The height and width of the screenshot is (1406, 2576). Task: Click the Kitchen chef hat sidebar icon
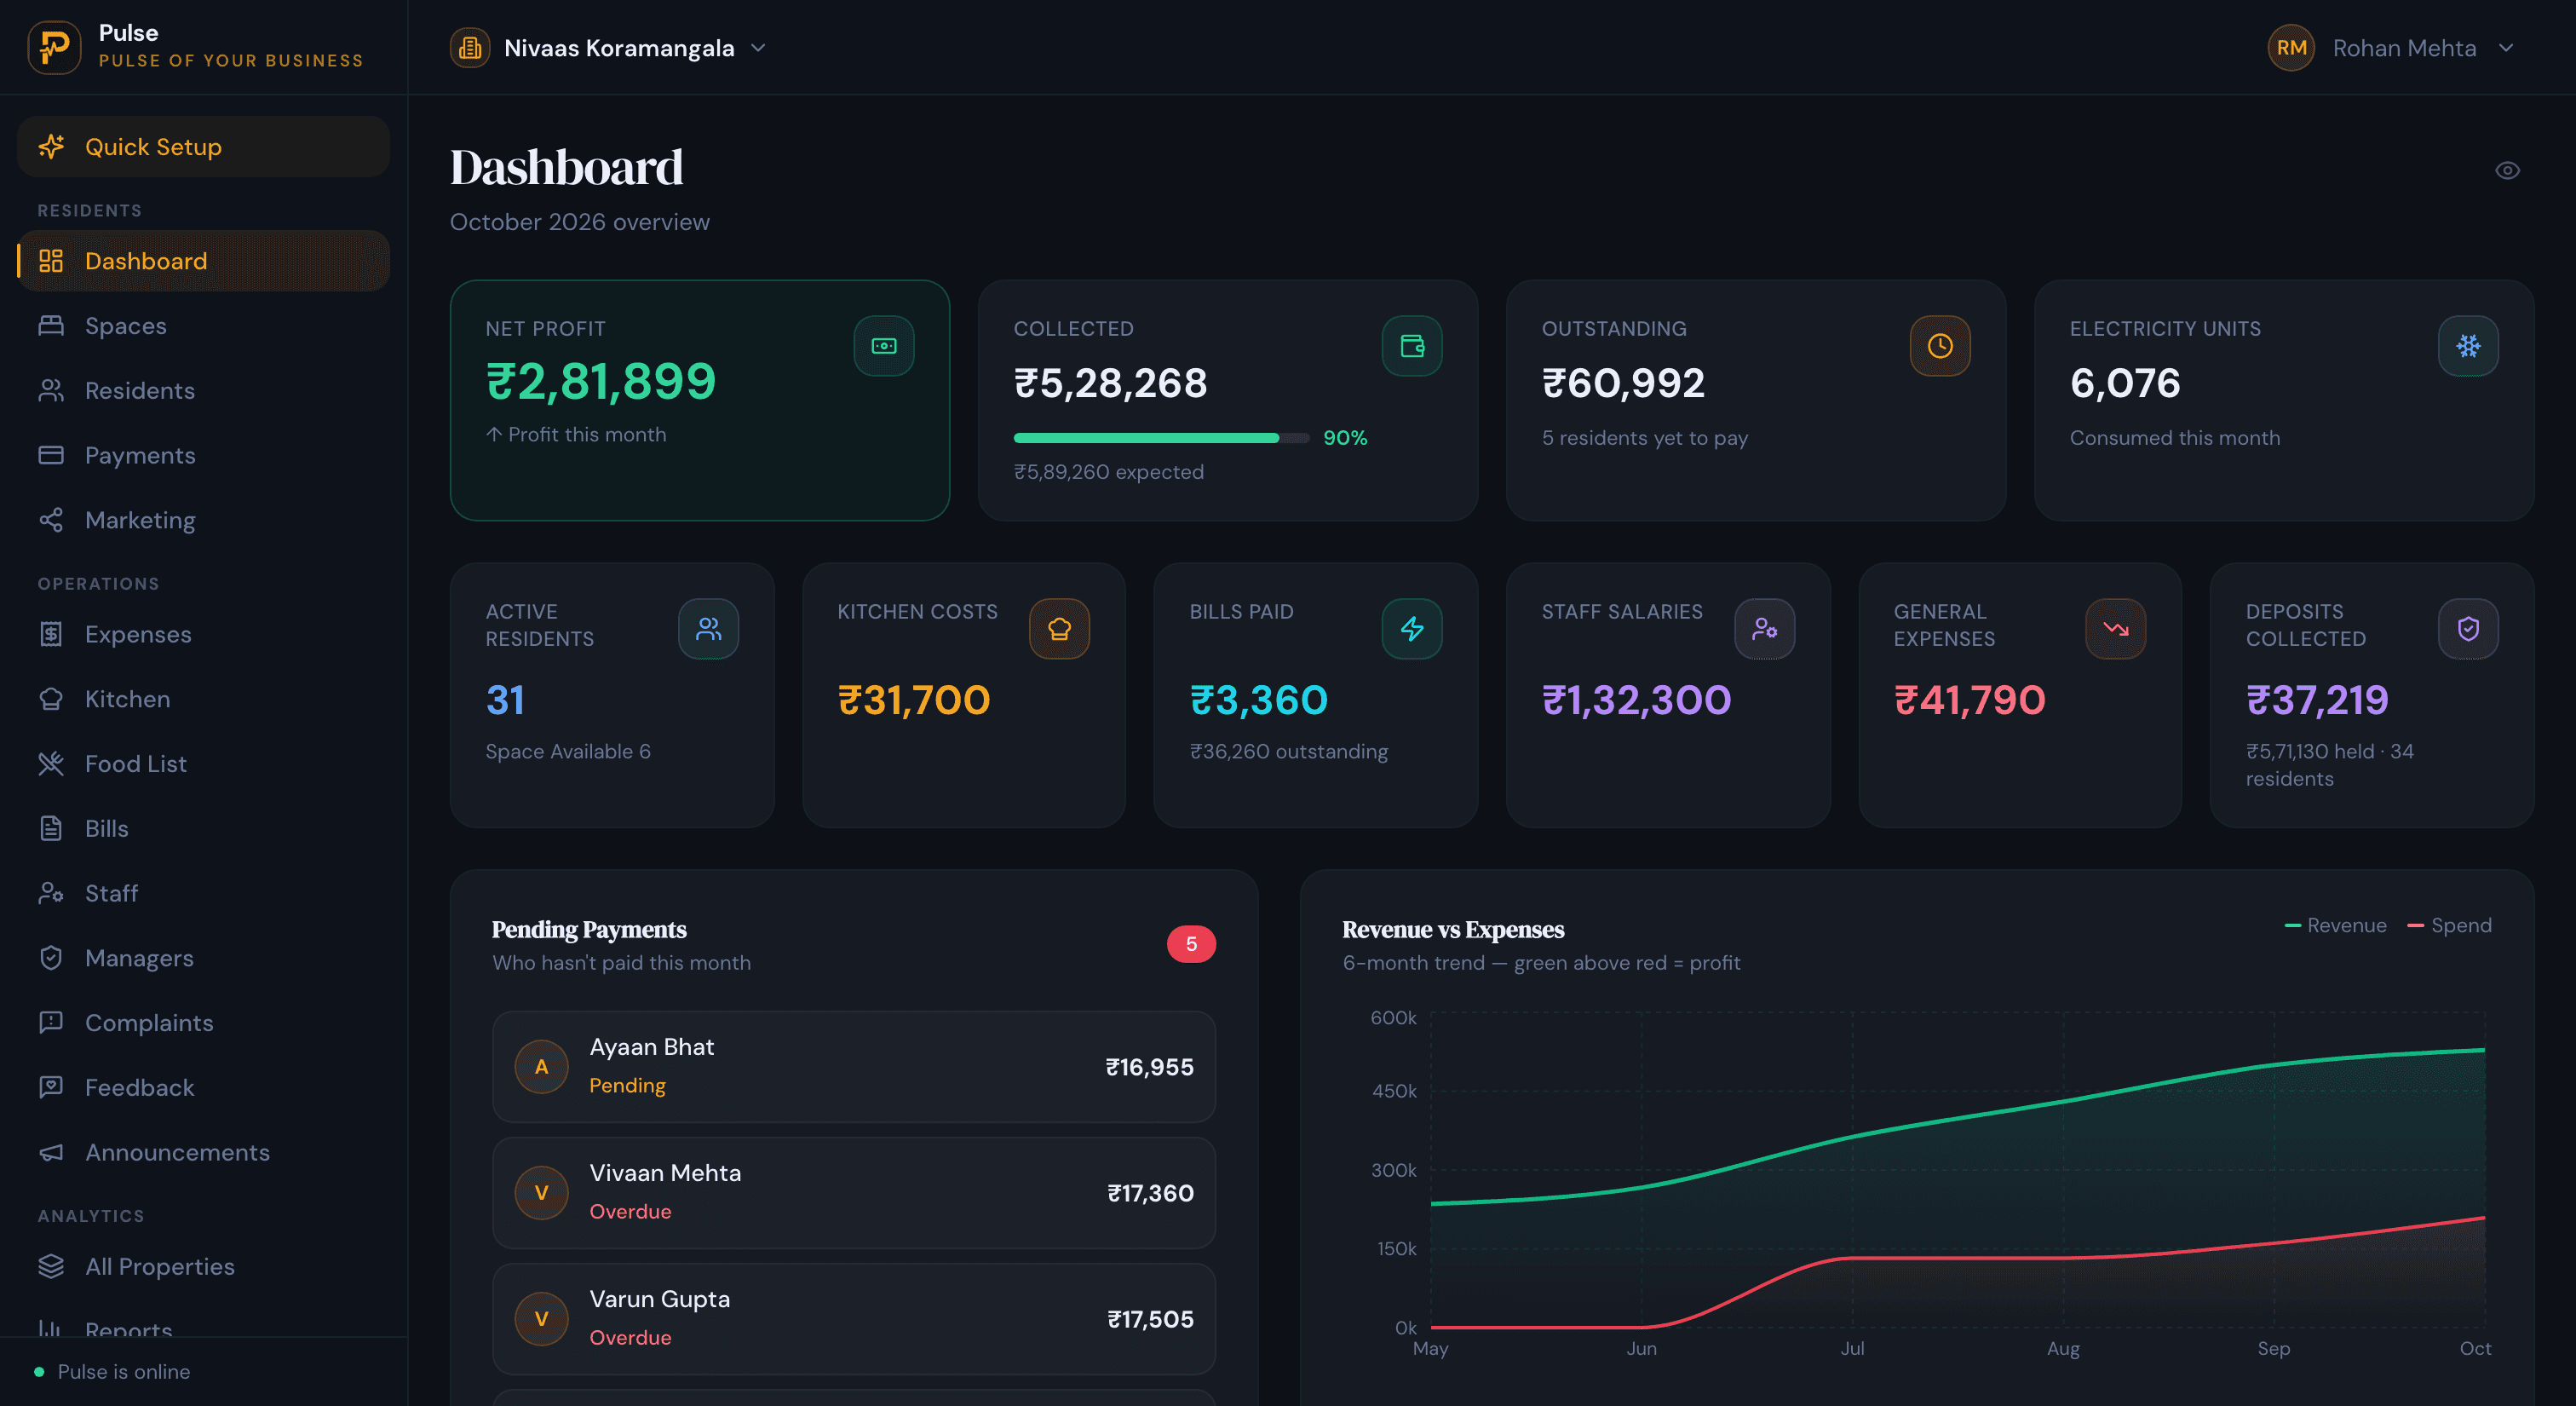[x=51, y=699]
